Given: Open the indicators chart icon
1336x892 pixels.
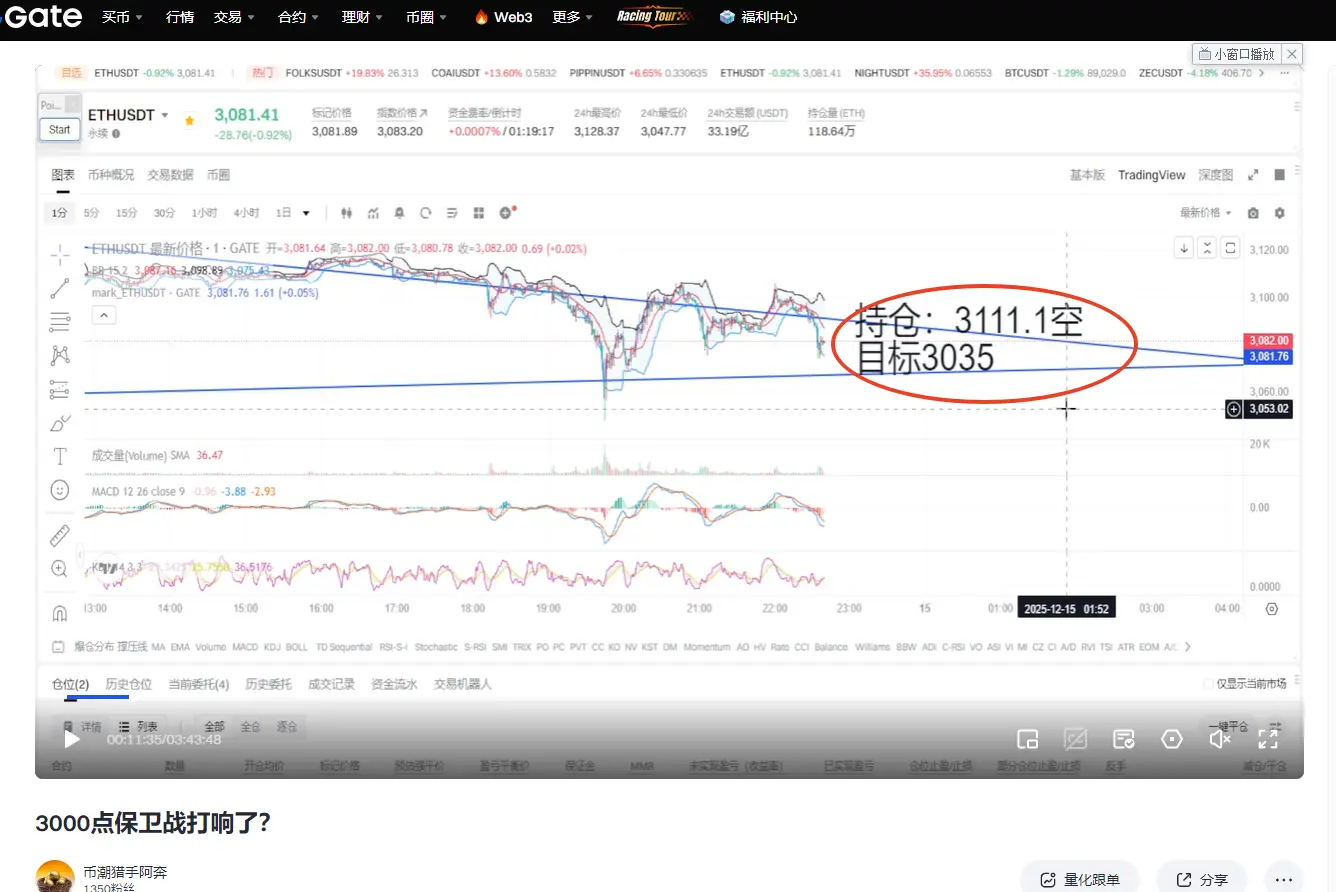Looking at the screenshot, I should (x=373, y=213).
